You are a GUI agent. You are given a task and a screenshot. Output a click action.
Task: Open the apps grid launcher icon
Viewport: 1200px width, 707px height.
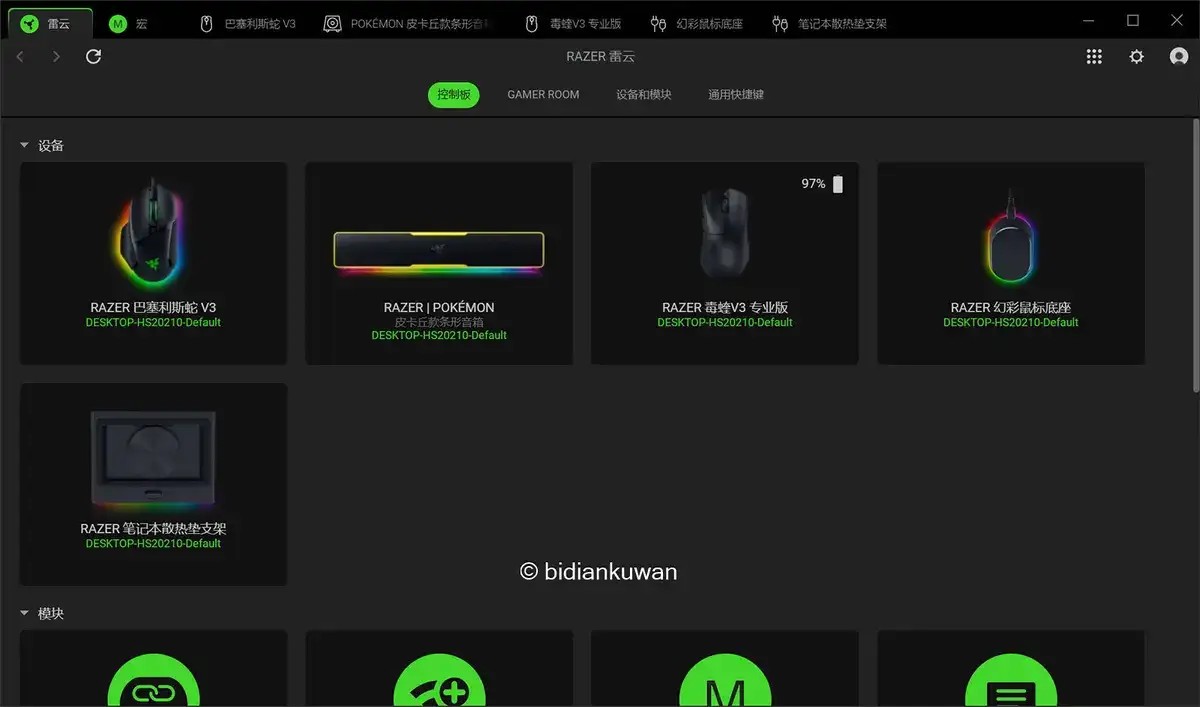(1094, 57)
